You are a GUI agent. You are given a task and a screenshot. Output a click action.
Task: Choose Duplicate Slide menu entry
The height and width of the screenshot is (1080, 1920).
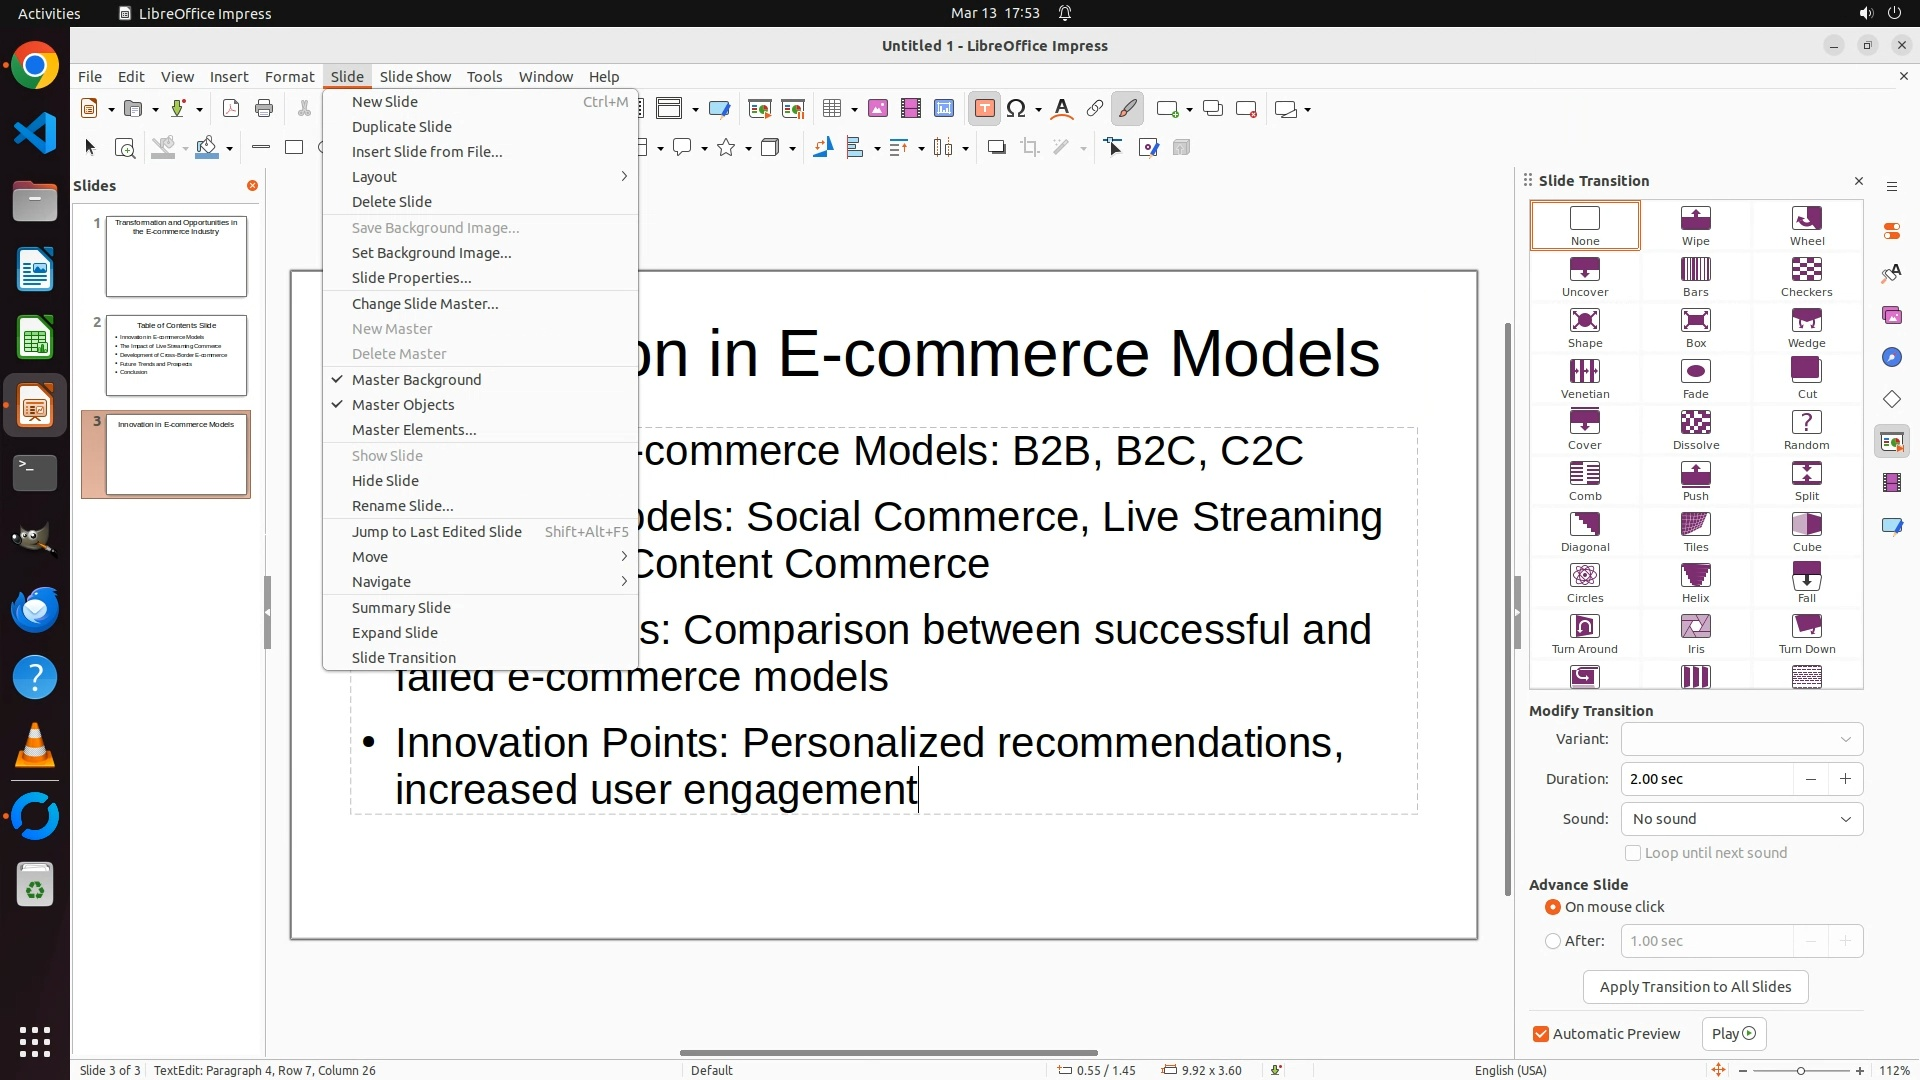pyautogui.click(x=401, y=127)
